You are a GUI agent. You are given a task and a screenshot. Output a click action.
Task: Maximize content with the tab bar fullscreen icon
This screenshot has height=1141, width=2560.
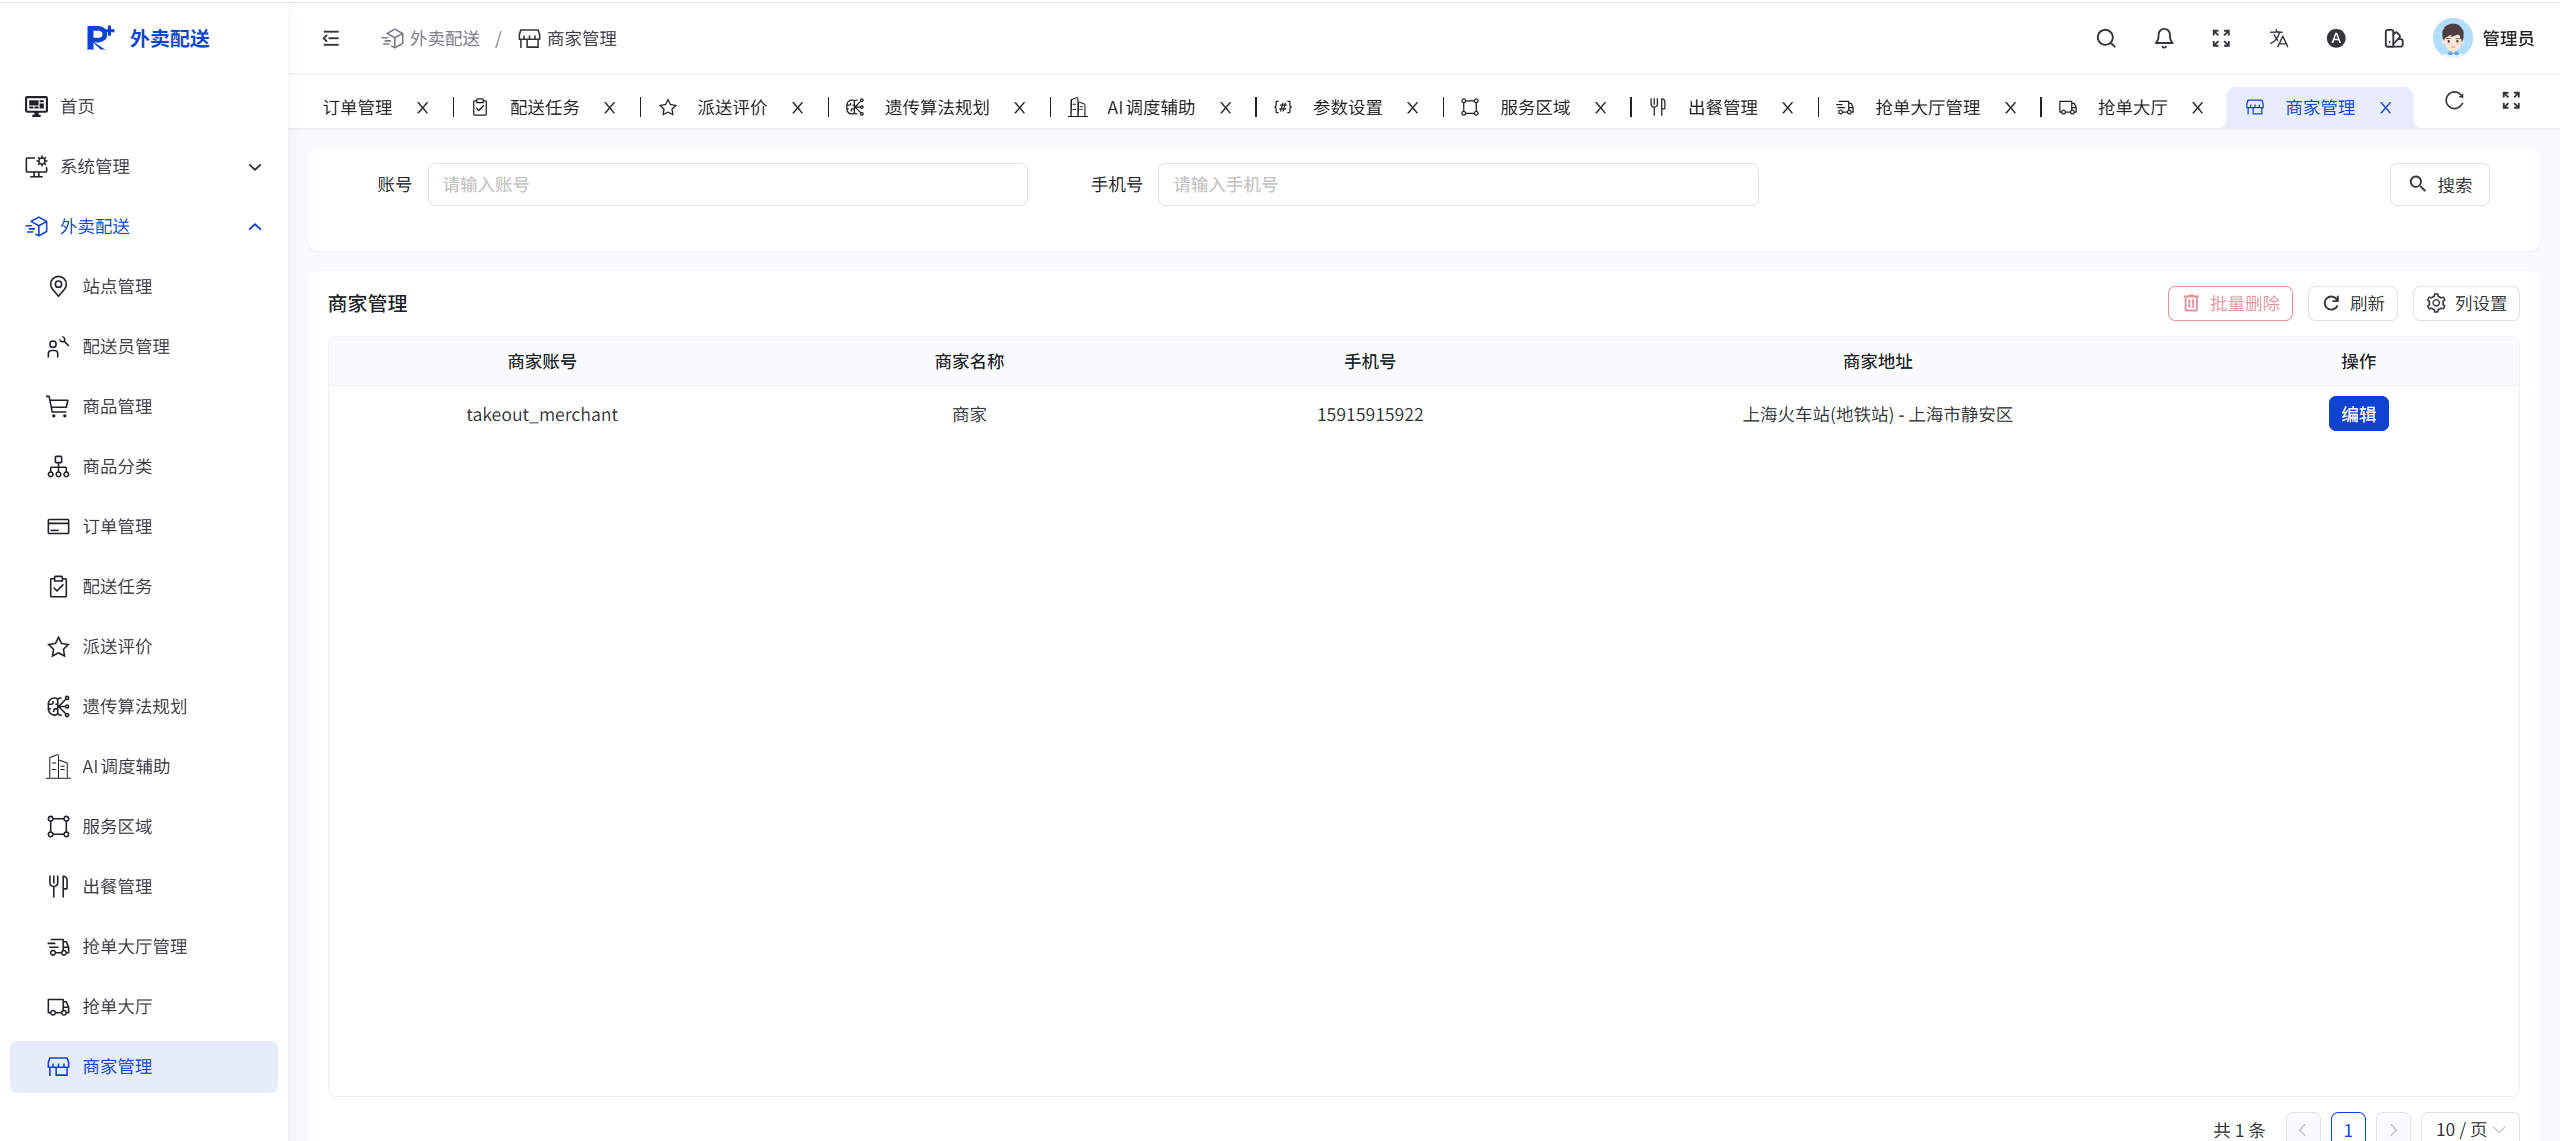point(2511,101)
